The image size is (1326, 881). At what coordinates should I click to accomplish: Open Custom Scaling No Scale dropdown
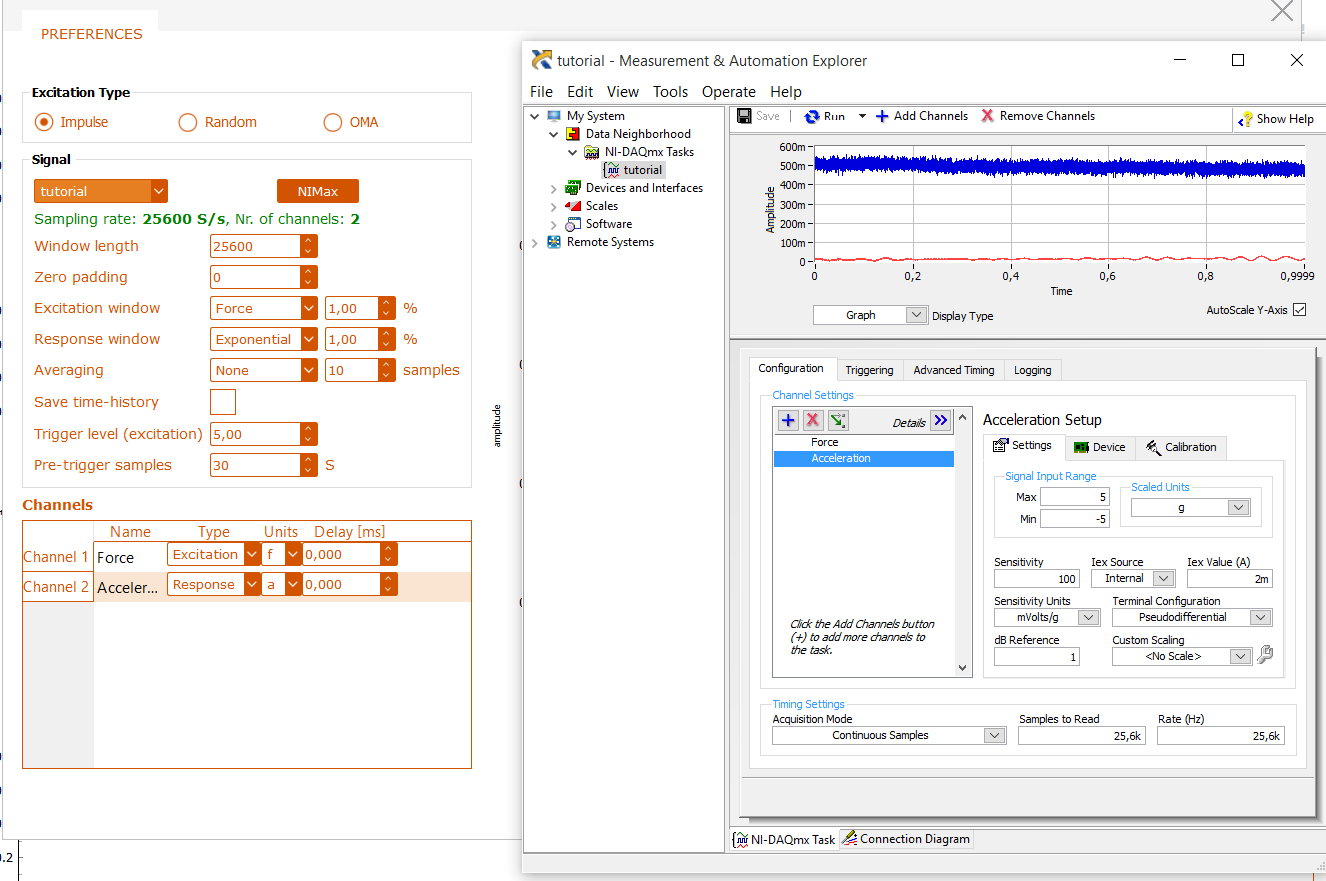point(1240,656)
